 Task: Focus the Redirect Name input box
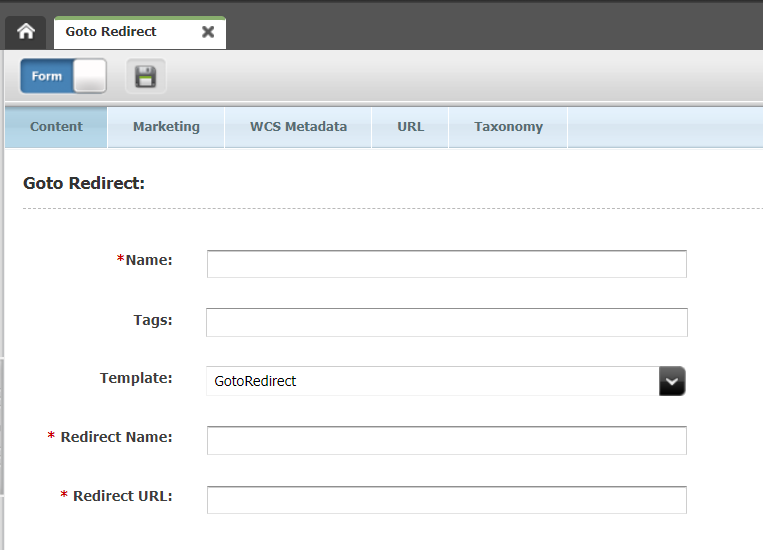pyautogui.click(x=446, y=440)
